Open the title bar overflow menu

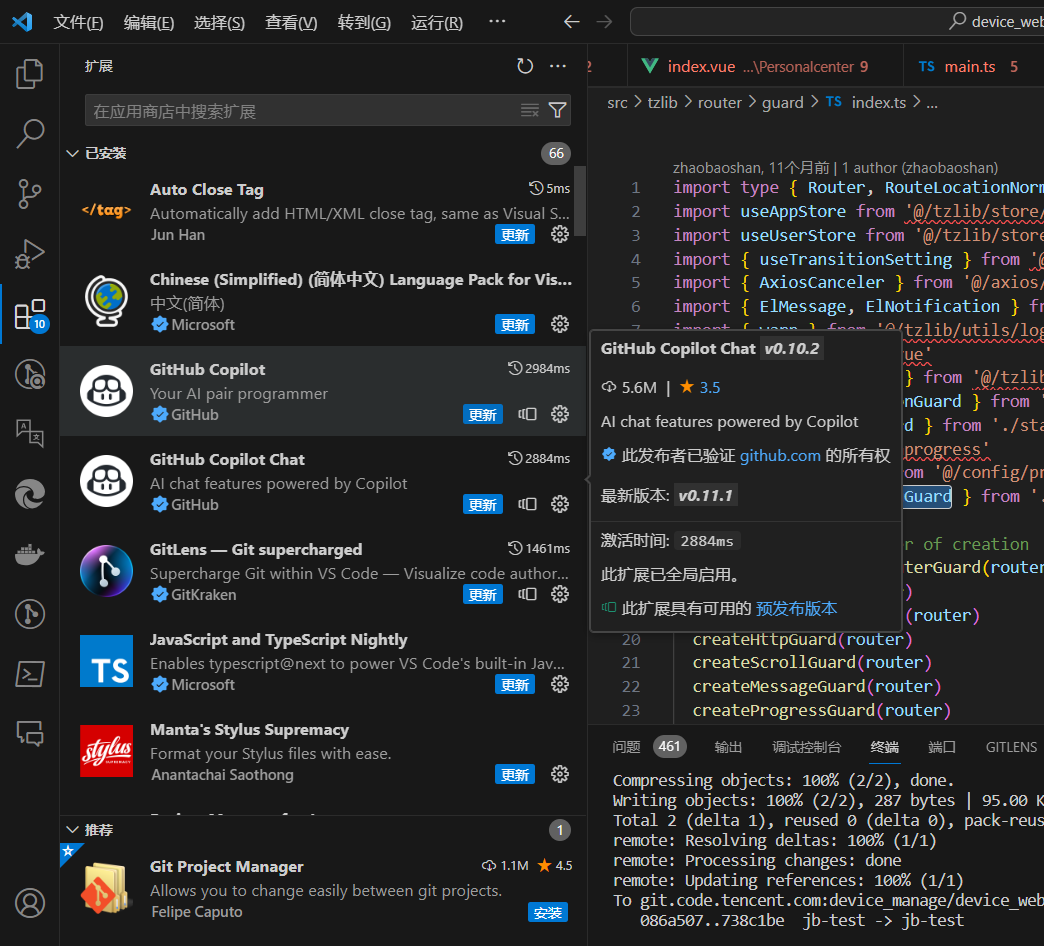click(x=497, y=22)
